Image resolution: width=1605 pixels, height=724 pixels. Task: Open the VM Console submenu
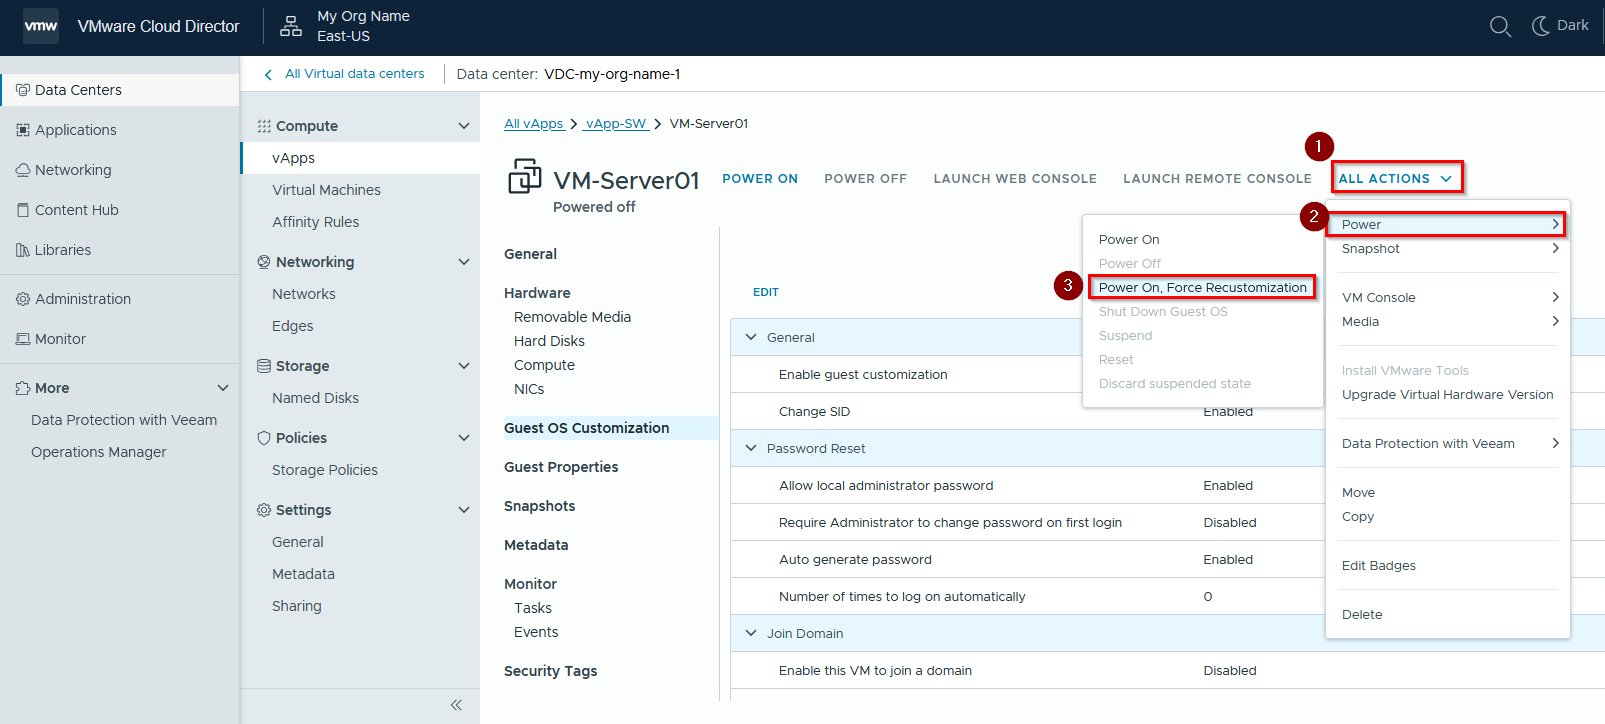point(1447,297)
